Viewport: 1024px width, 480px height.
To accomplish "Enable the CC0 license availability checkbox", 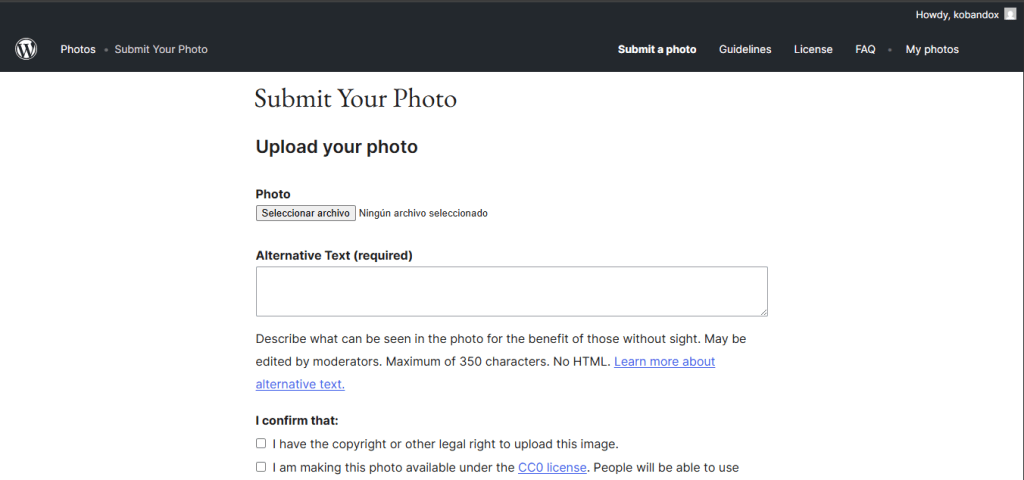I will [x=261, y=467].
